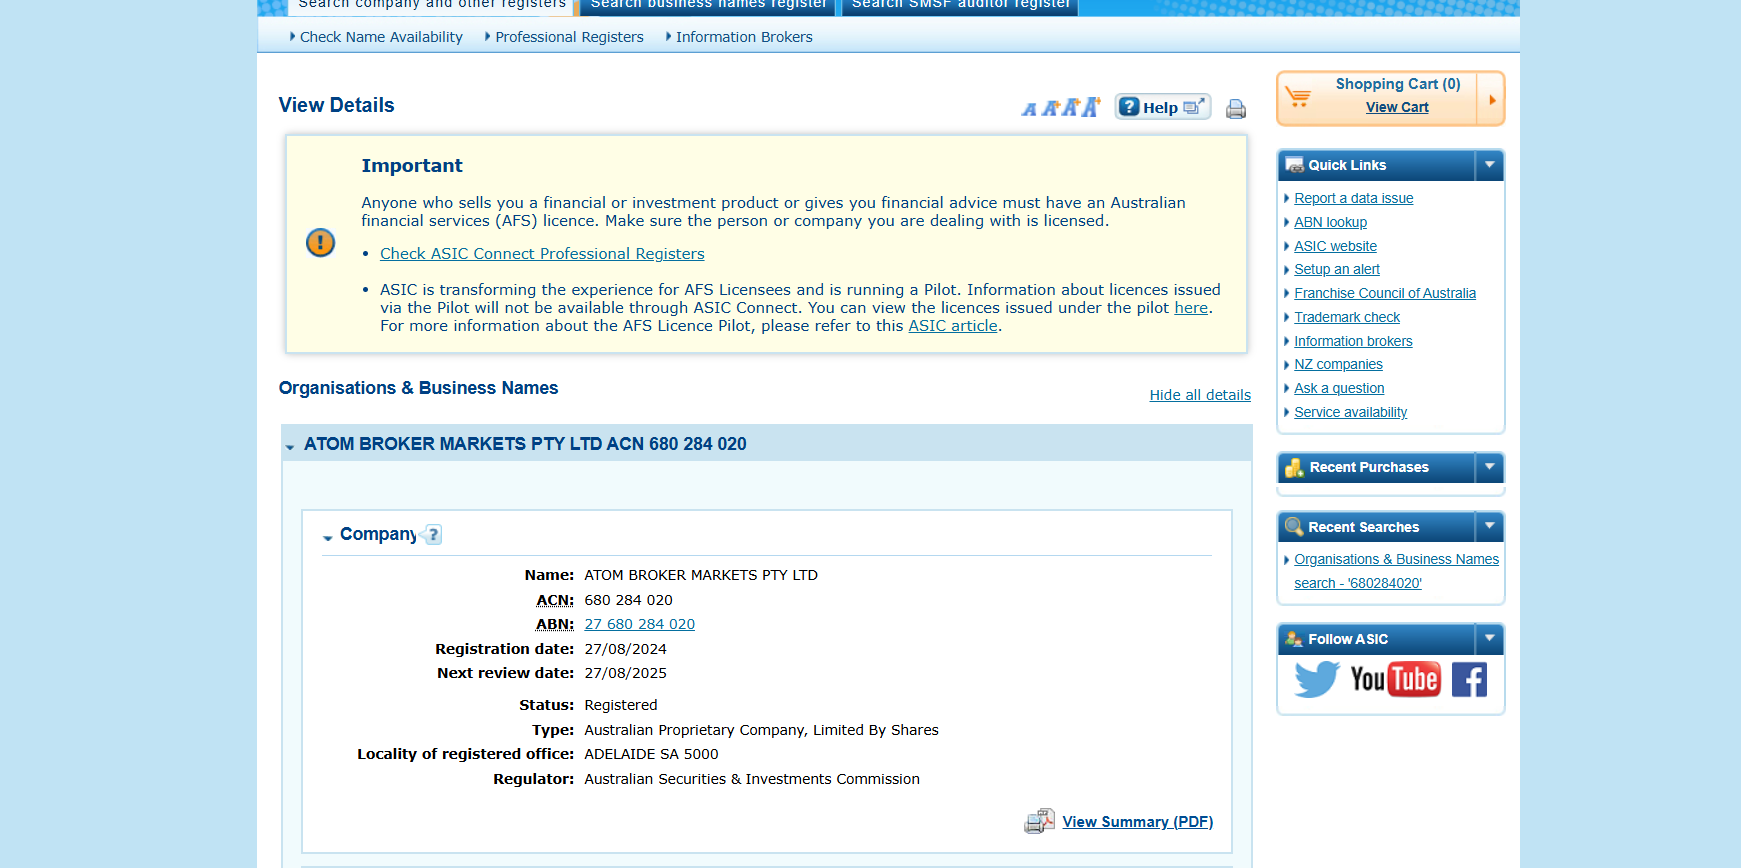This screenshot has height=868, width=1741.
Task: Click regulator value Australian Securities & Investments Commission
Action: [752, 779]
